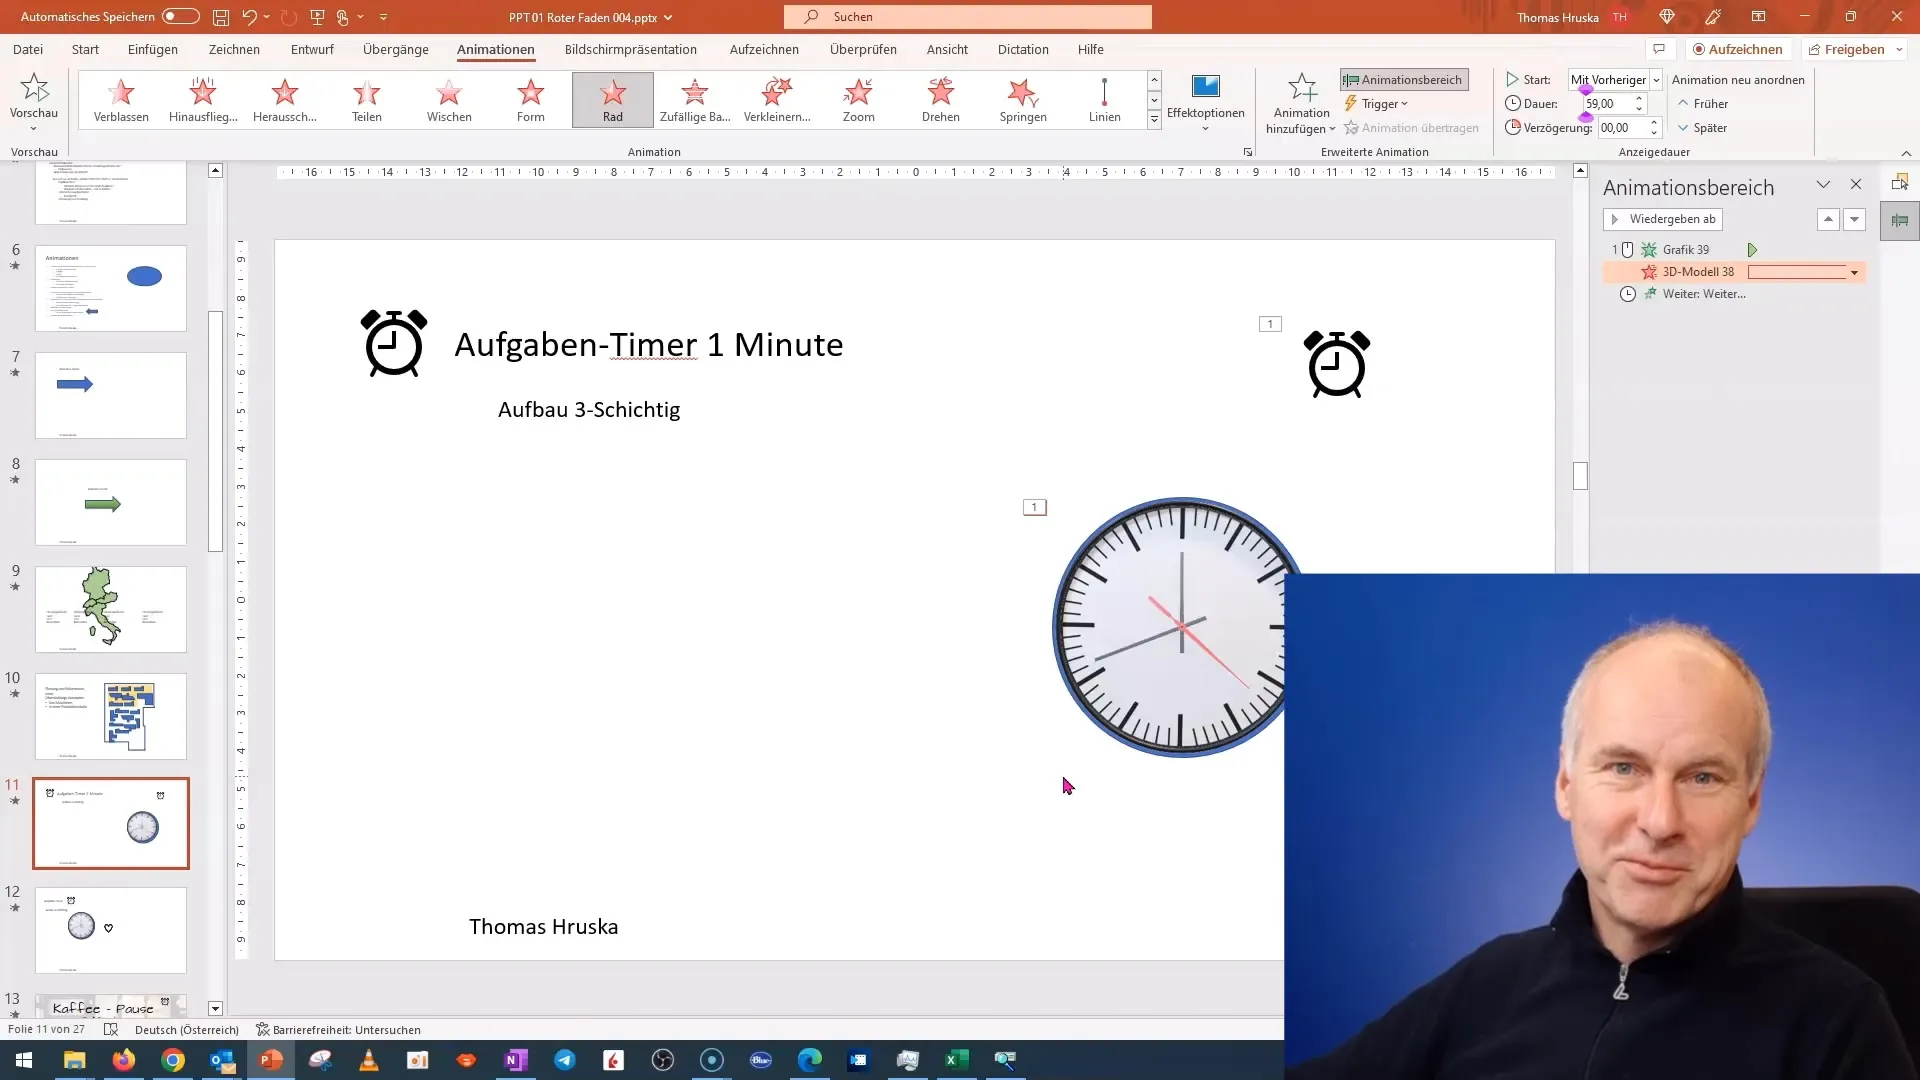Apply the Form animation effect
Screen dimensions: 1920x1080
(531, 100)
